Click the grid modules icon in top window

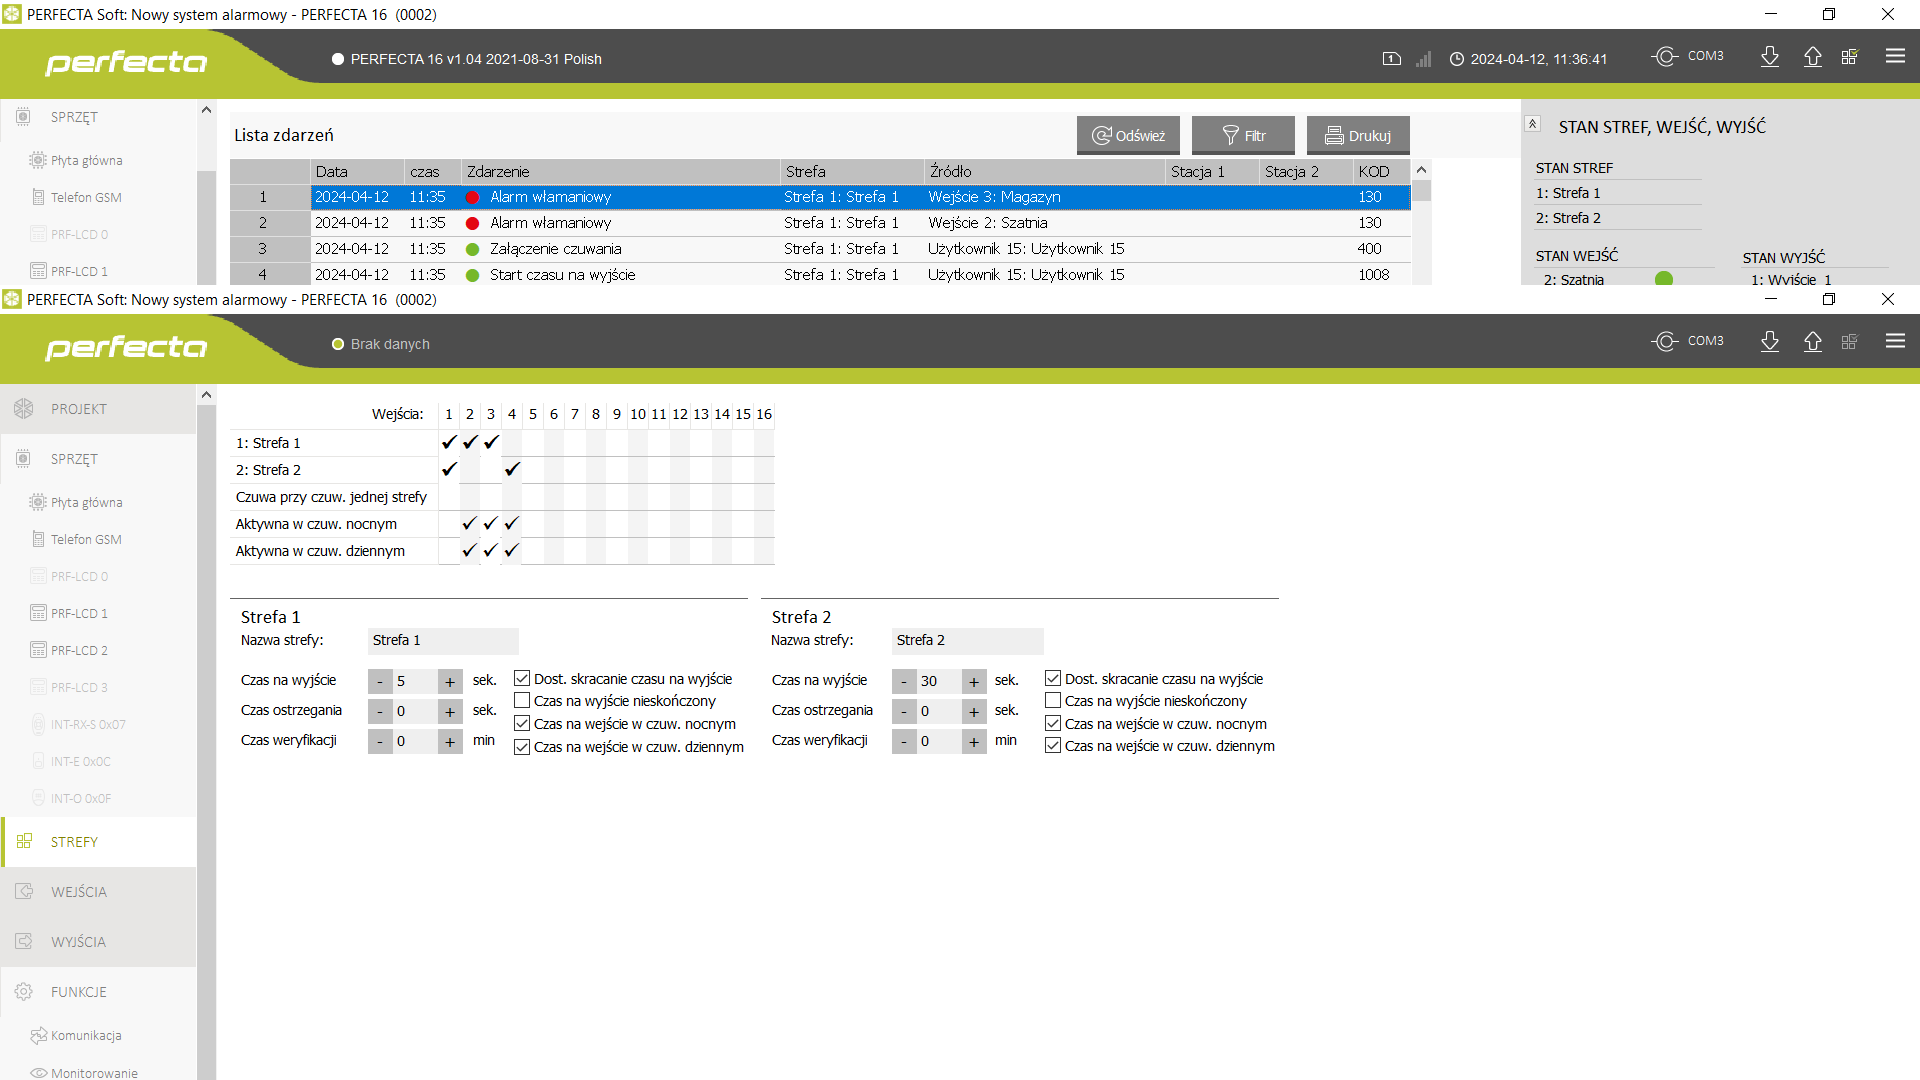(1850, 57)
